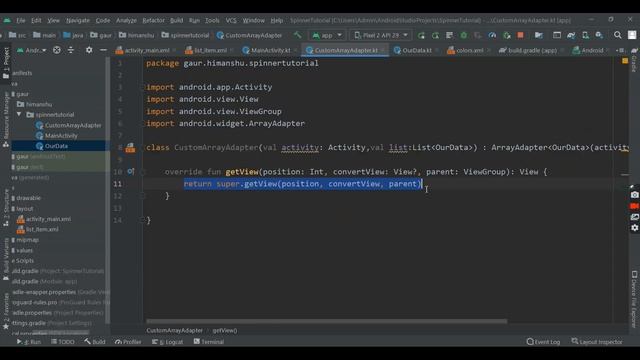Open the Project Structure toolbar icon
The image size is (640, 360).
pyautogui.click(x=539, y=36)
